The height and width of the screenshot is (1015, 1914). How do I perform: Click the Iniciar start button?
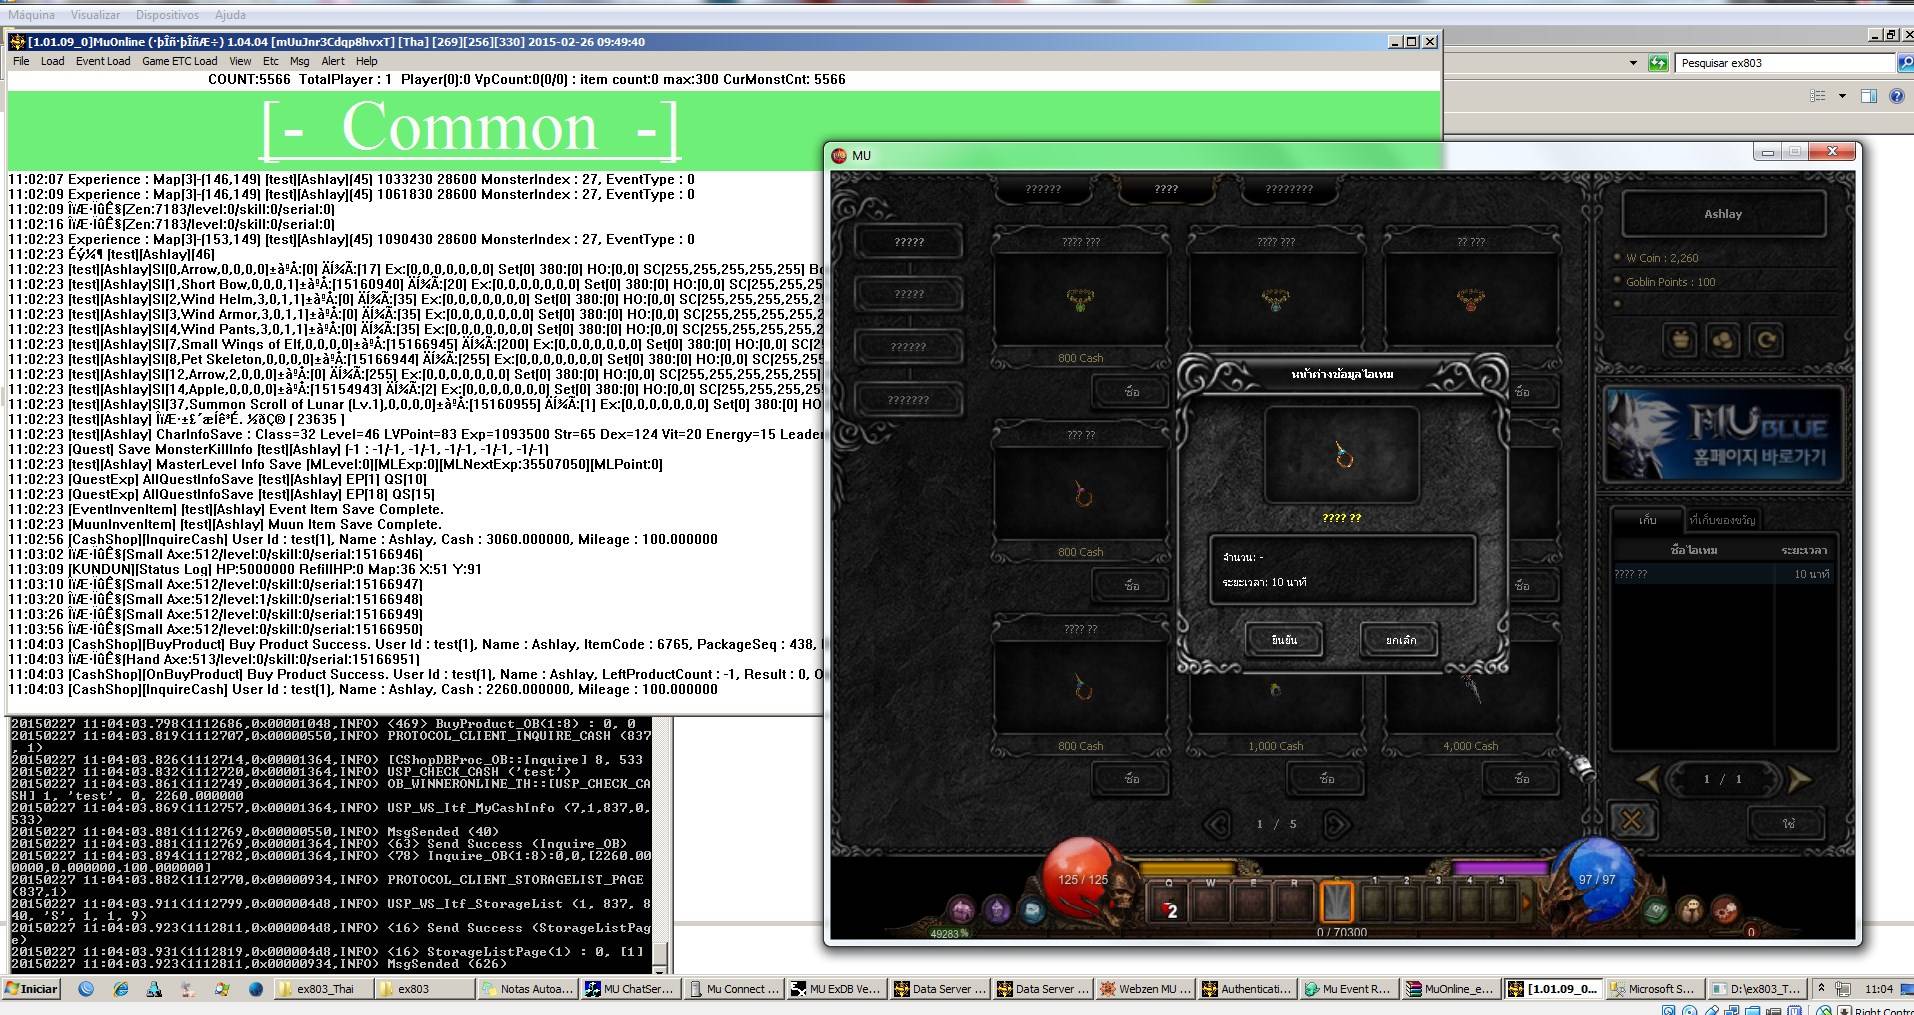pyautogui.click(x=32, y=989)
